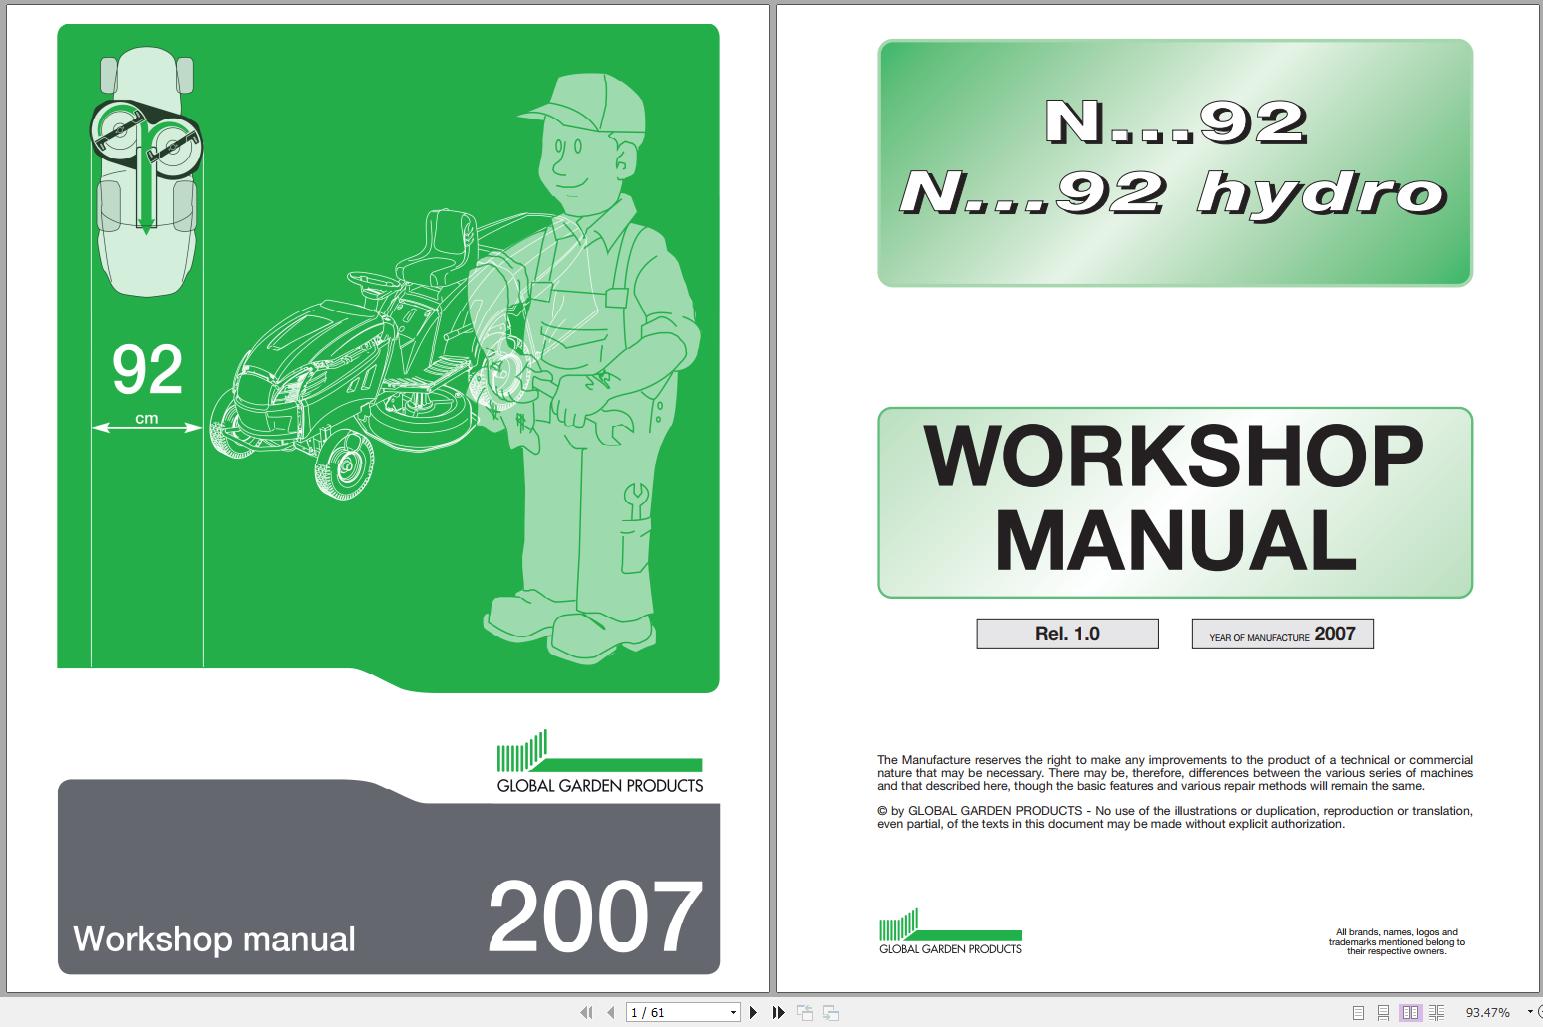This screenshot has height=1027, width=1543.
Task: Switch to single page view
Action: coord(1358,1012)
